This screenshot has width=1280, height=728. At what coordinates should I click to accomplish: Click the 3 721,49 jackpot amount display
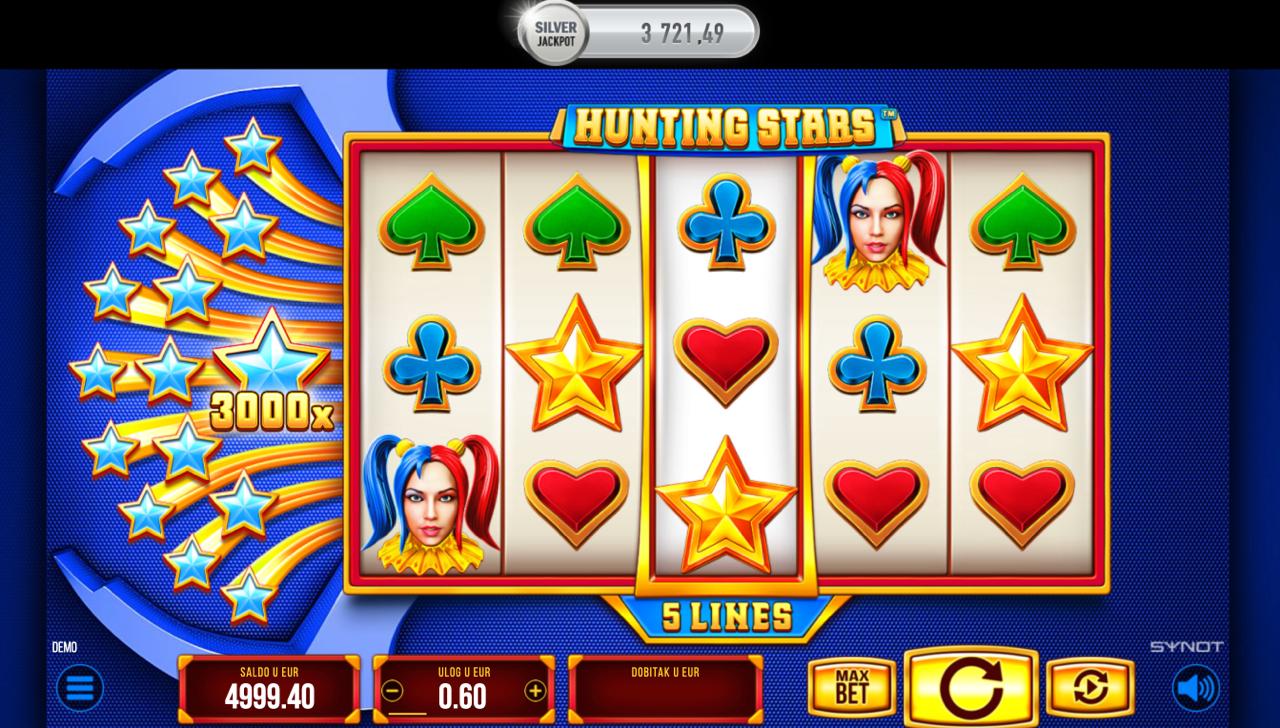click(682, 34)
